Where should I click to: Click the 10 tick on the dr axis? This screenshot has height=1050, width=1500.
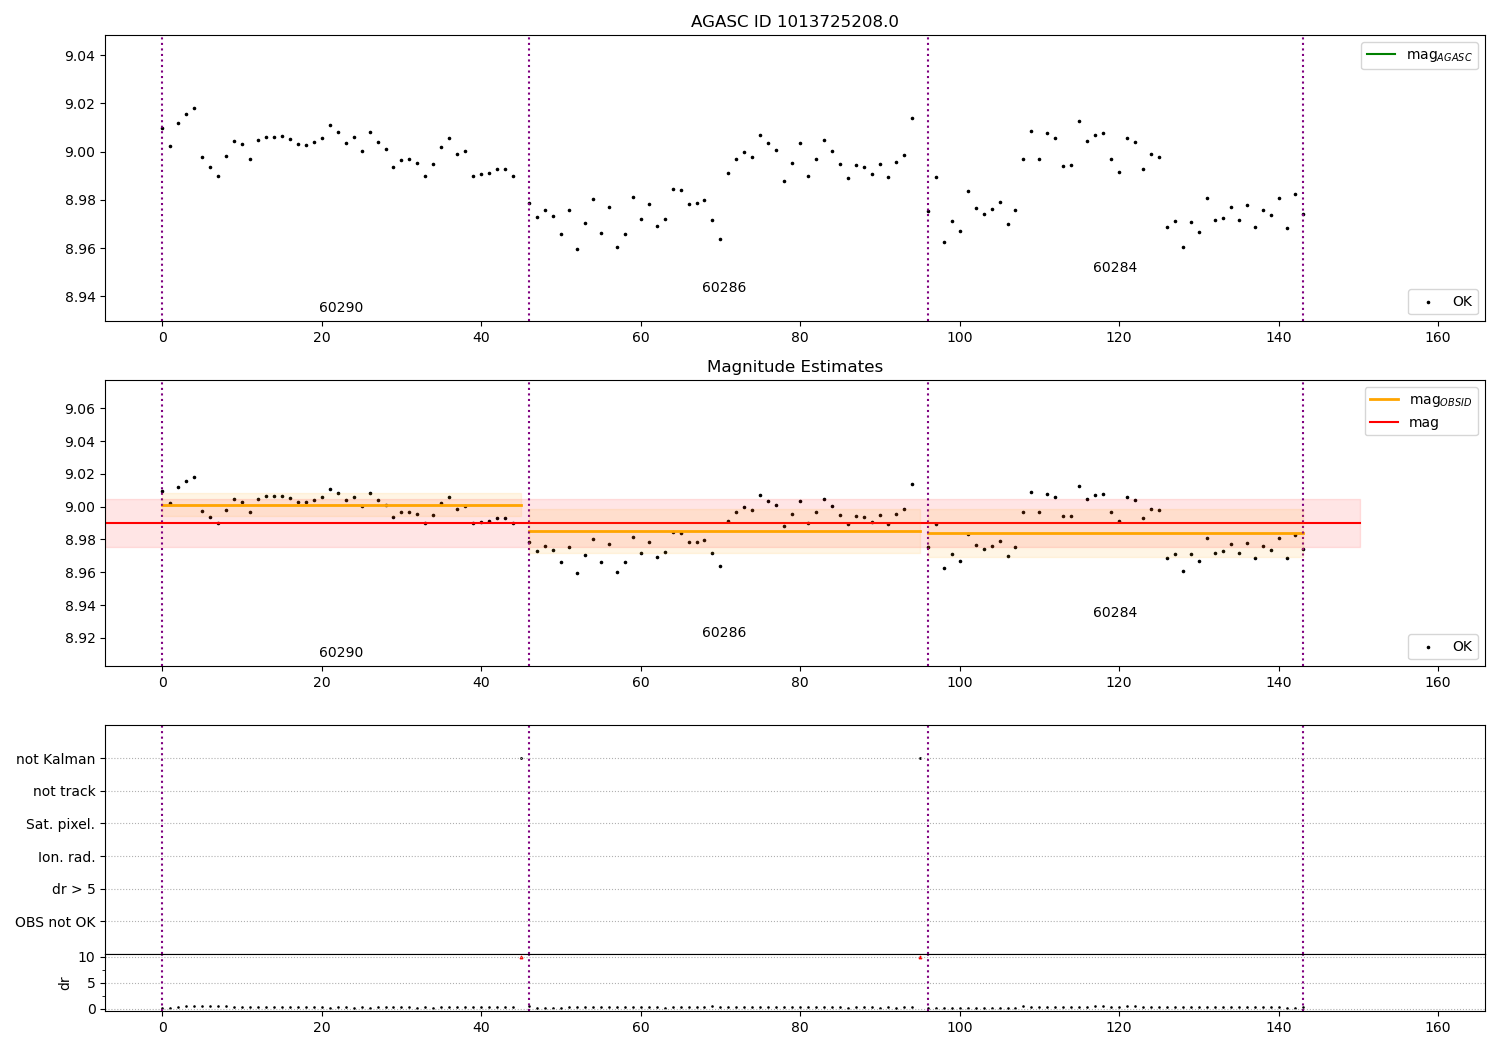pyautogui.click(x=87, y=958)
